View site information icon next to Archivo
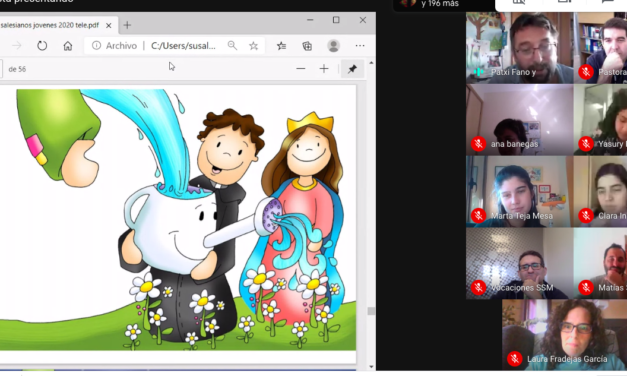627x376 pixels. 96,46
